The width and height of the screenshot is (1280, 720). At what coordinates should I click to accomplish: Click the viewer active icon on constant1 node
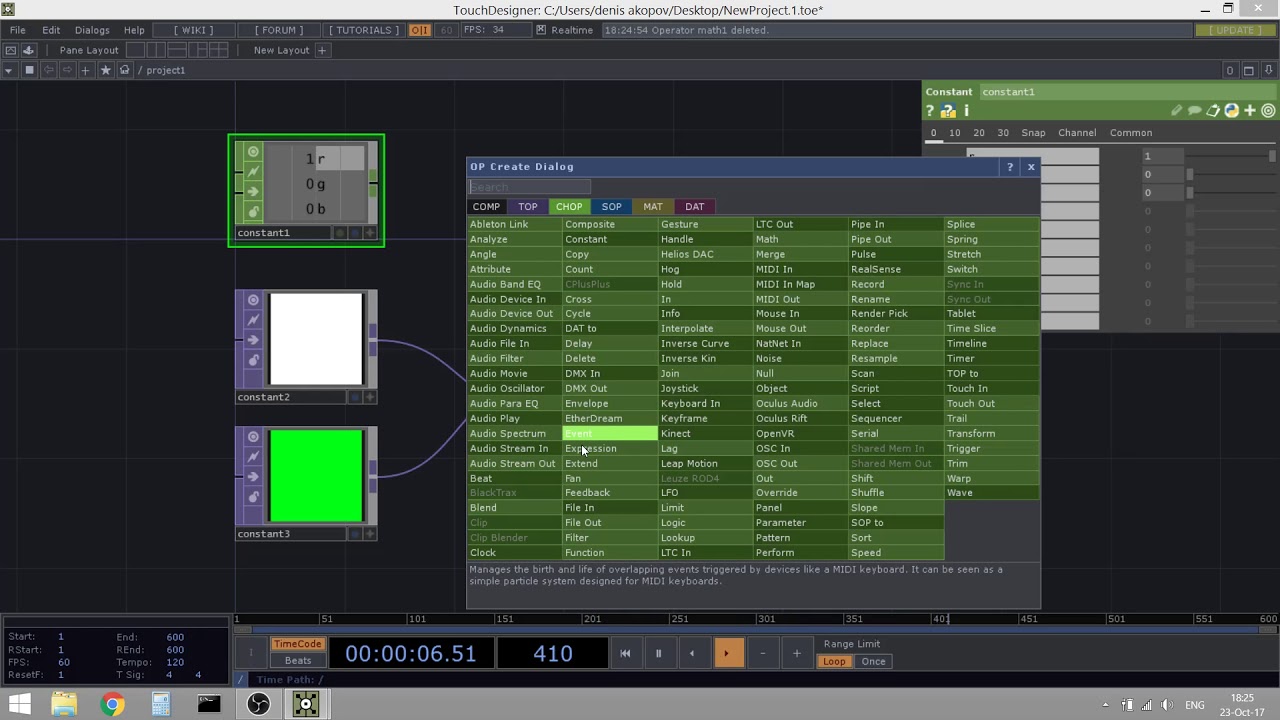[x=253, y=152]
